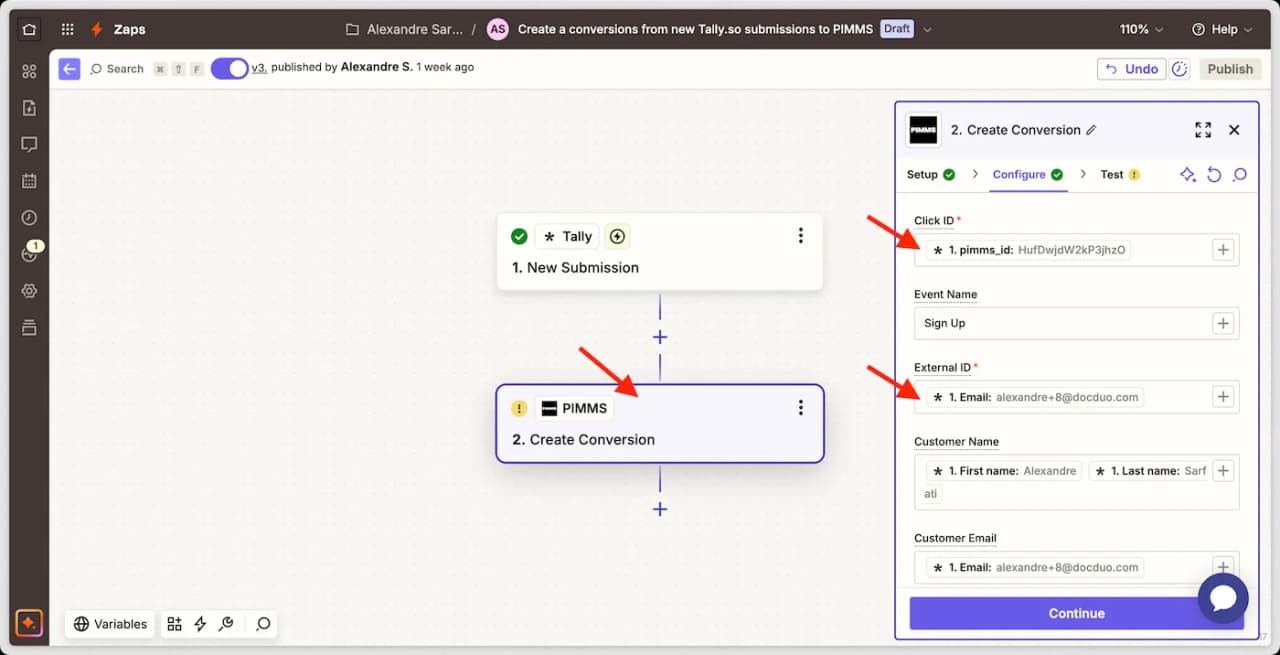Open the chat support bubble
Image resolution: width=1280 pixels, height=655 pixels.
(x=1223, y=598)
